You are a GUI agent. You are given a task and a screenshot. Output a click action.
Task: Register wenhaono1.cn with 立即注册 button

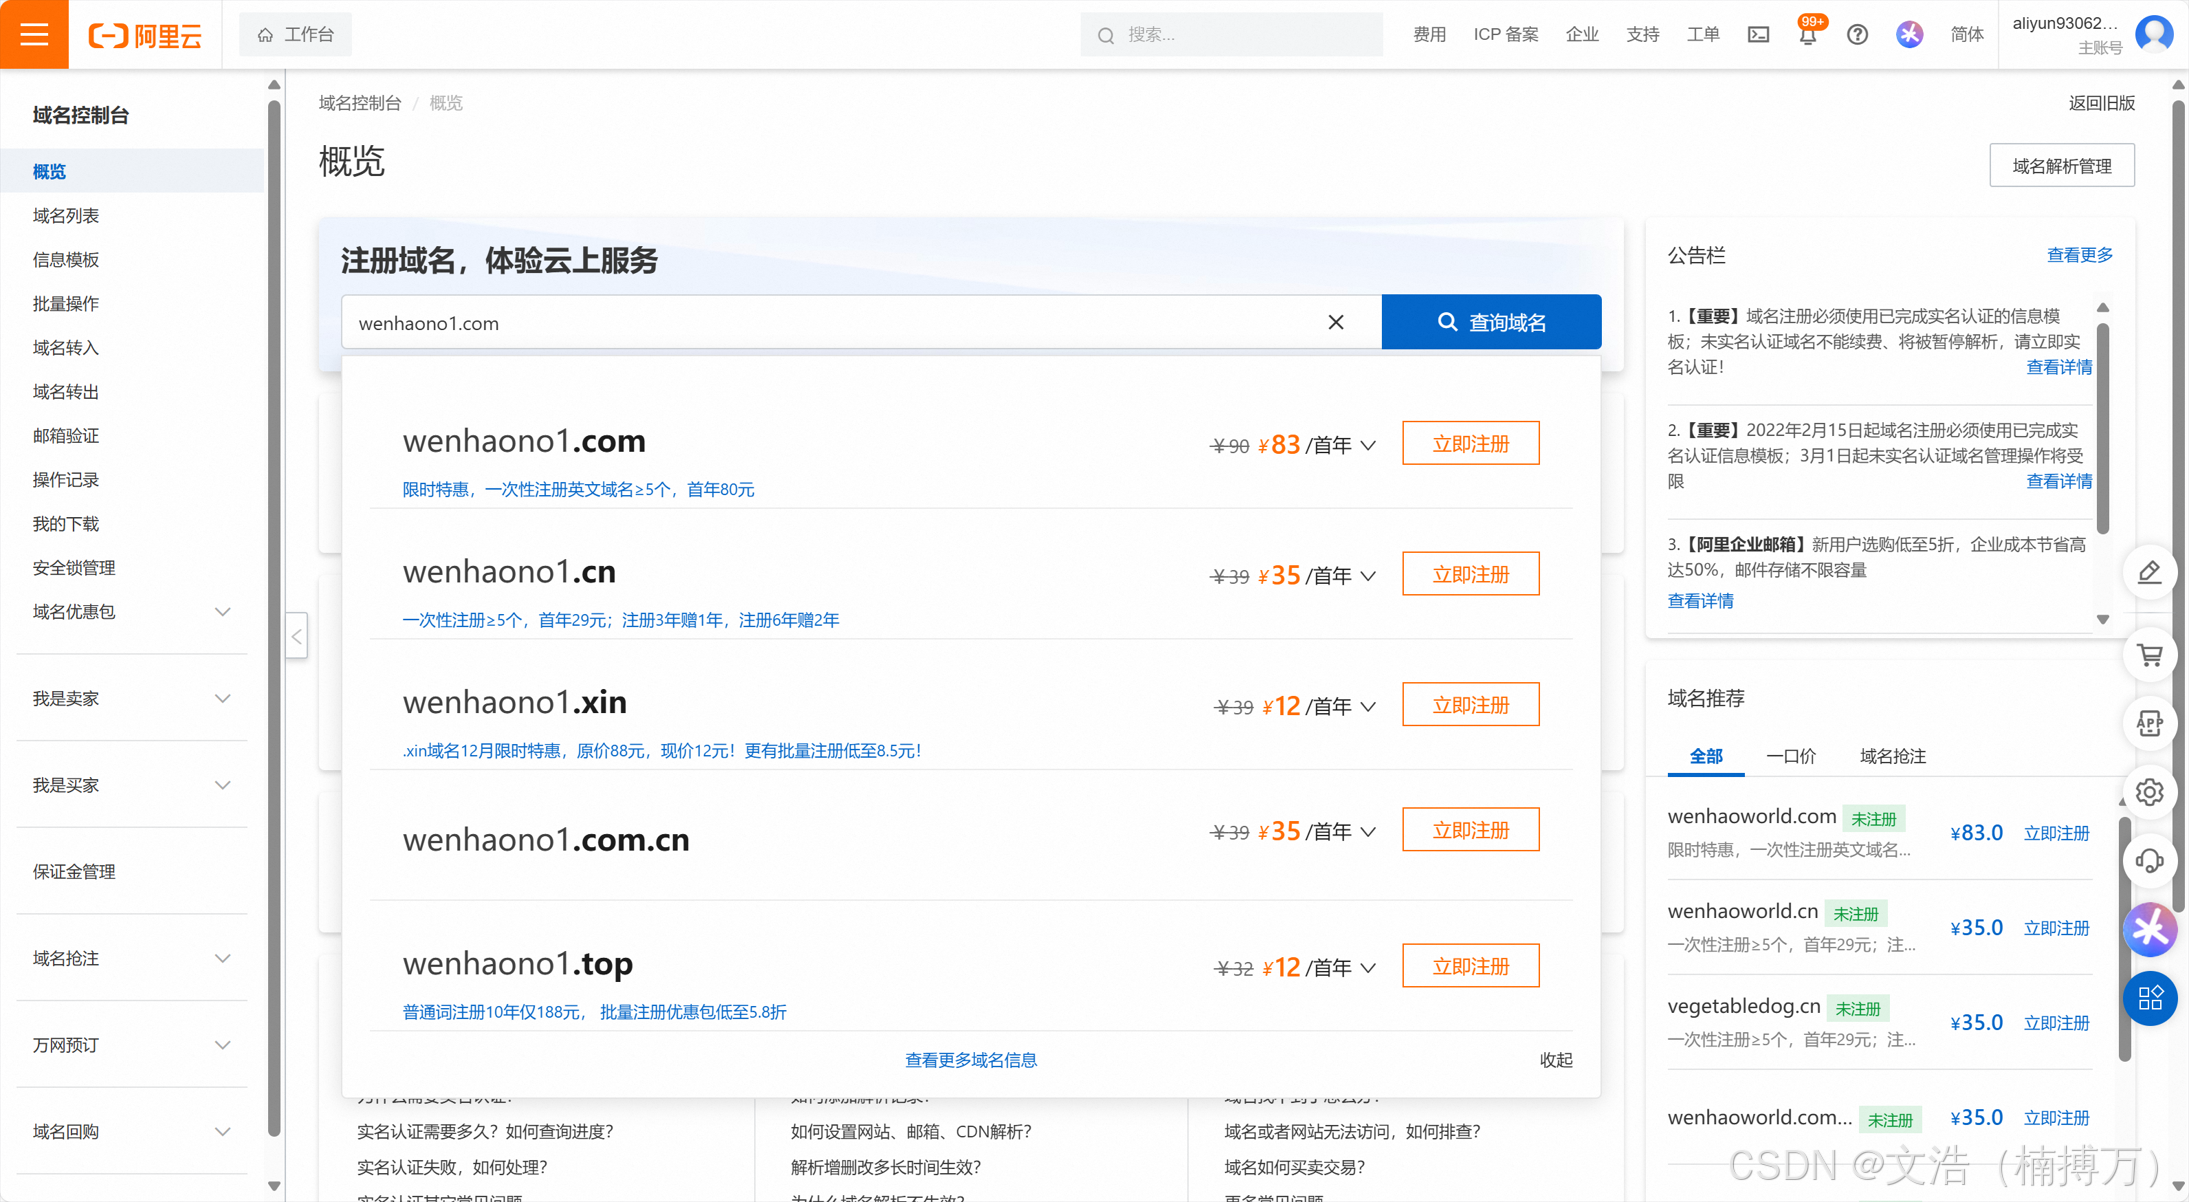(1470, 574)
